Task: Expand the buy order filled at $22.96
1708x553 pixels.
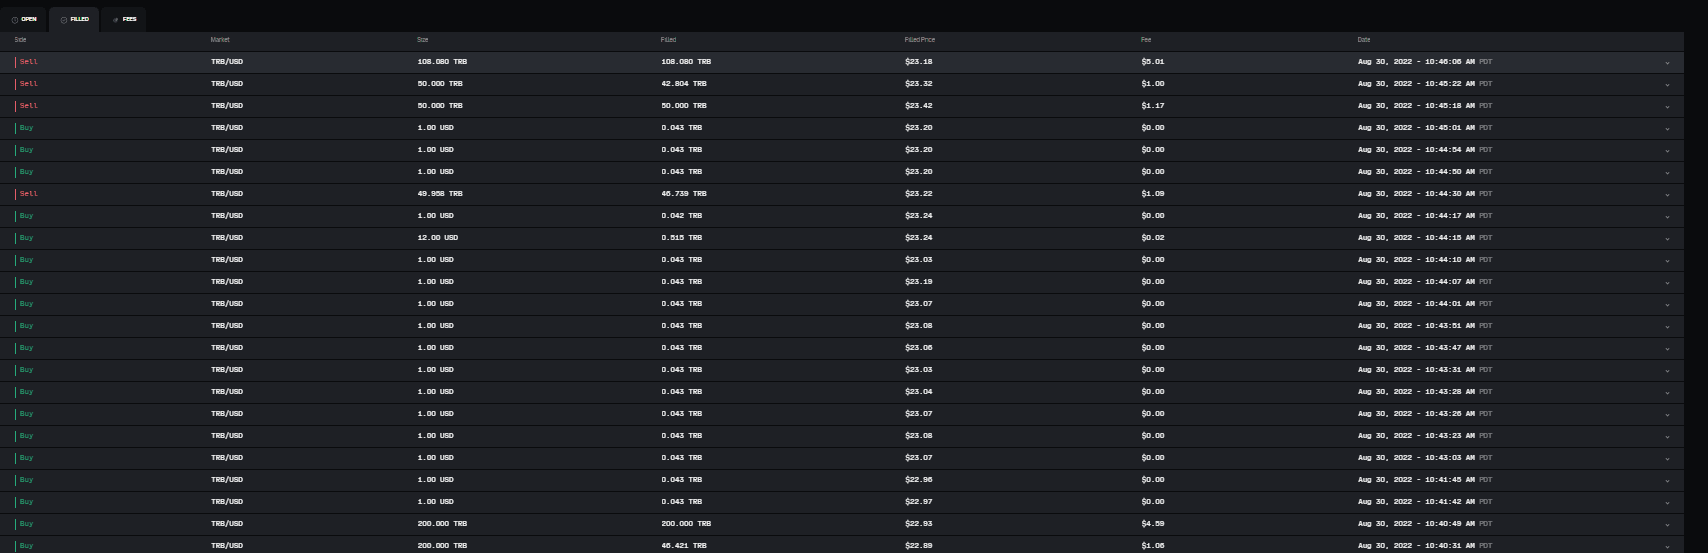Action: (1667, 480)
